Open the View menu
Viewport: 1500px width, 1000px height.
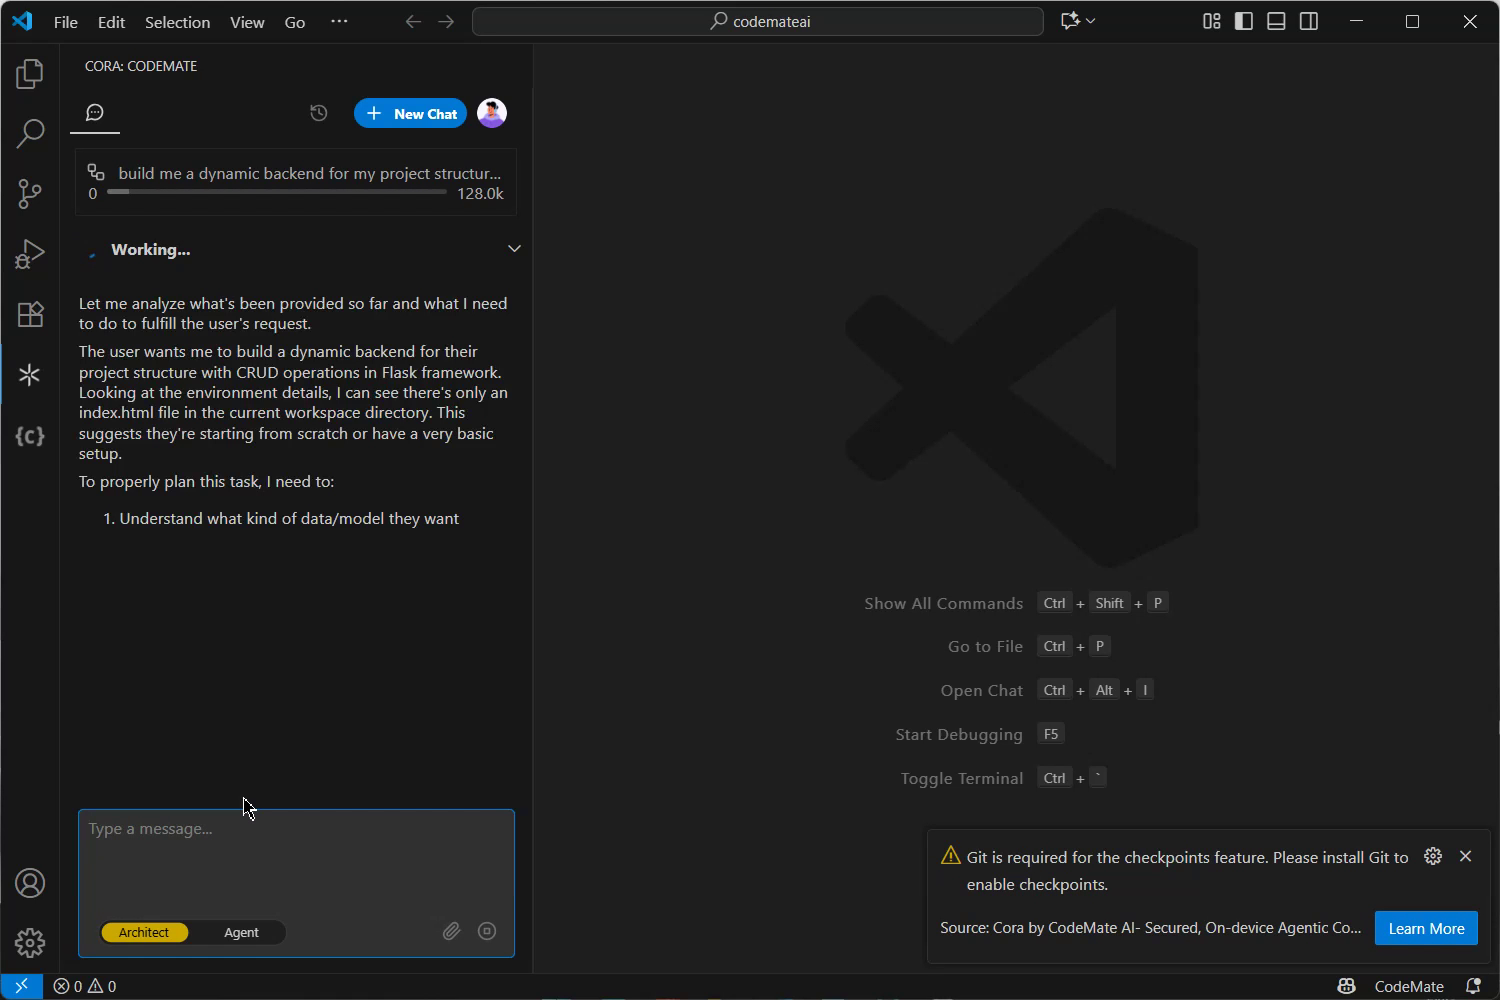[x=247, y=22]
